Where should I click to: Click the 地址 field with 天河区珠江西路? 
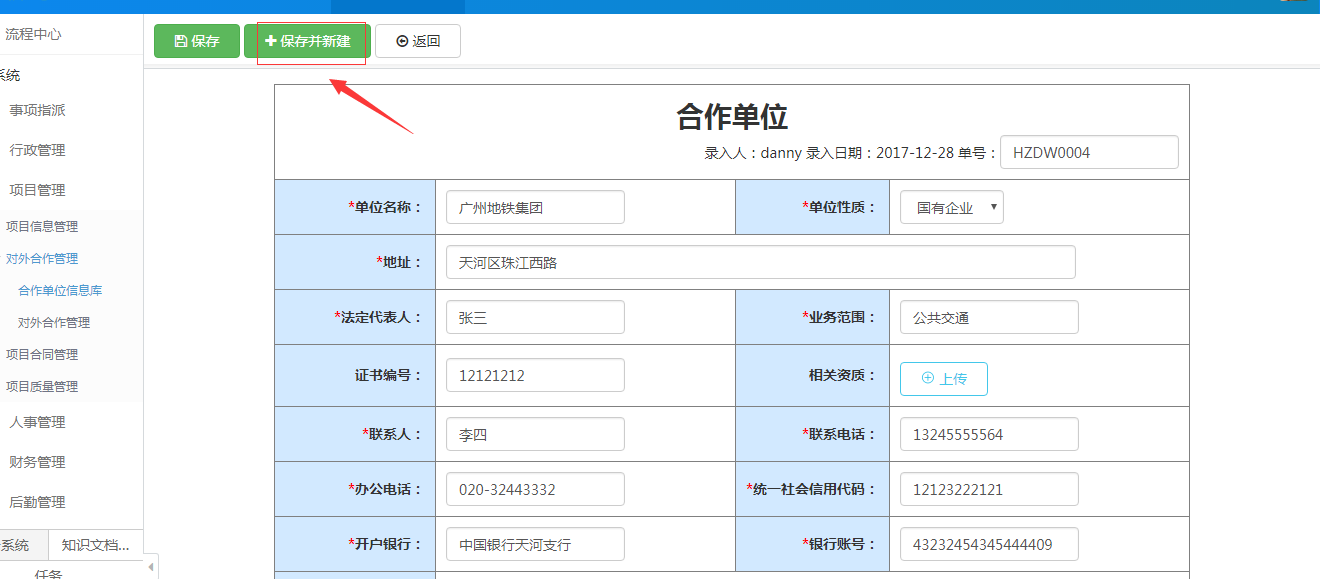pyautogui.click(x=760, y=263)
